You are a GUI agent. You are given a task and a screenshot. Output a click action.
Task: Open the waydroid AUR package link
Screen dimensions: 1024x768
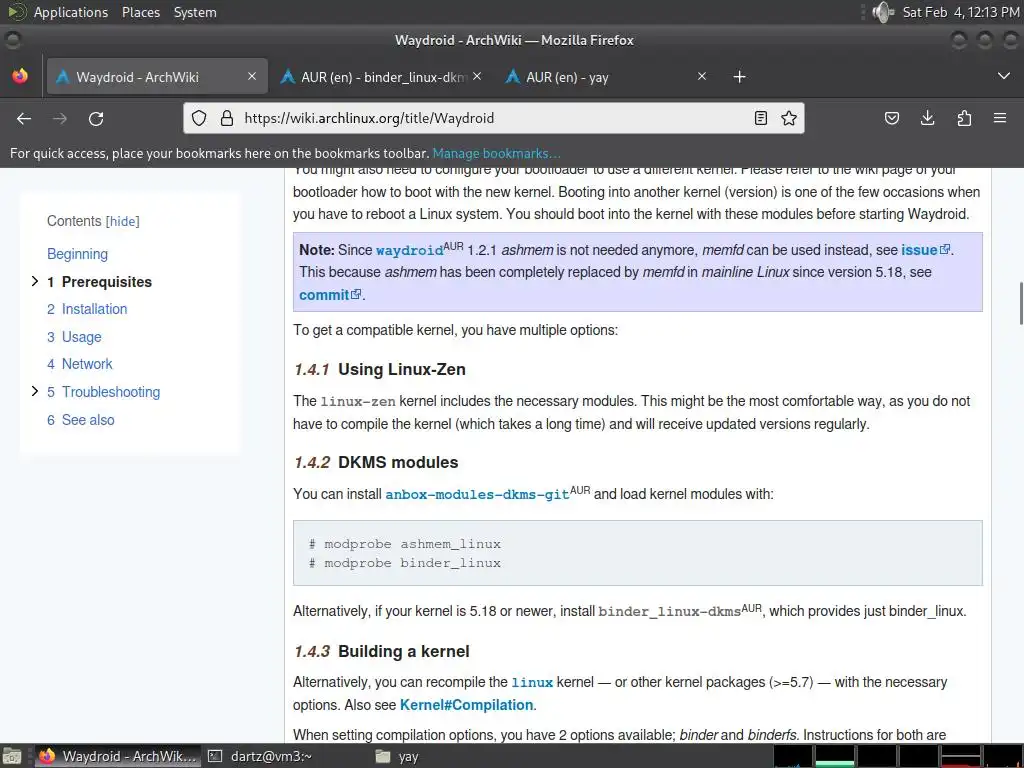(409, 250)
